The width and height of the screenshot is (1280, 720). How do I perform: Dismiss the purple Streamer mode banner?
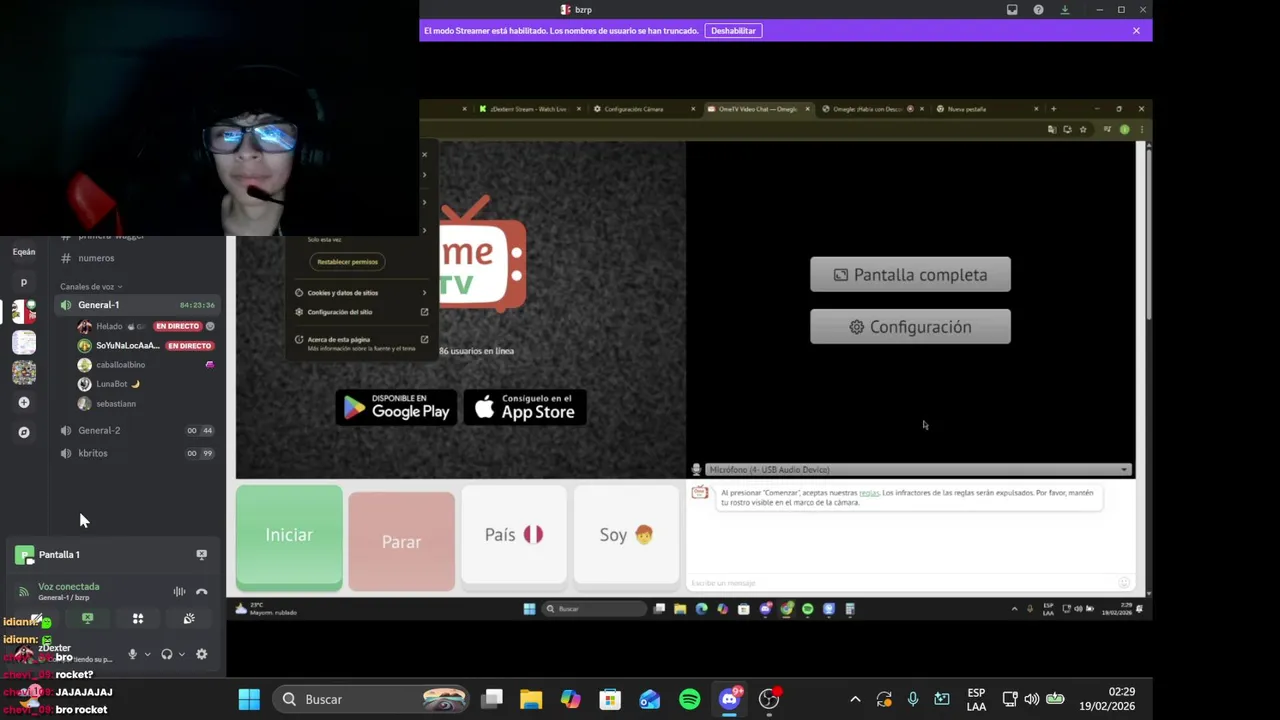click(x=1136, y=31)
